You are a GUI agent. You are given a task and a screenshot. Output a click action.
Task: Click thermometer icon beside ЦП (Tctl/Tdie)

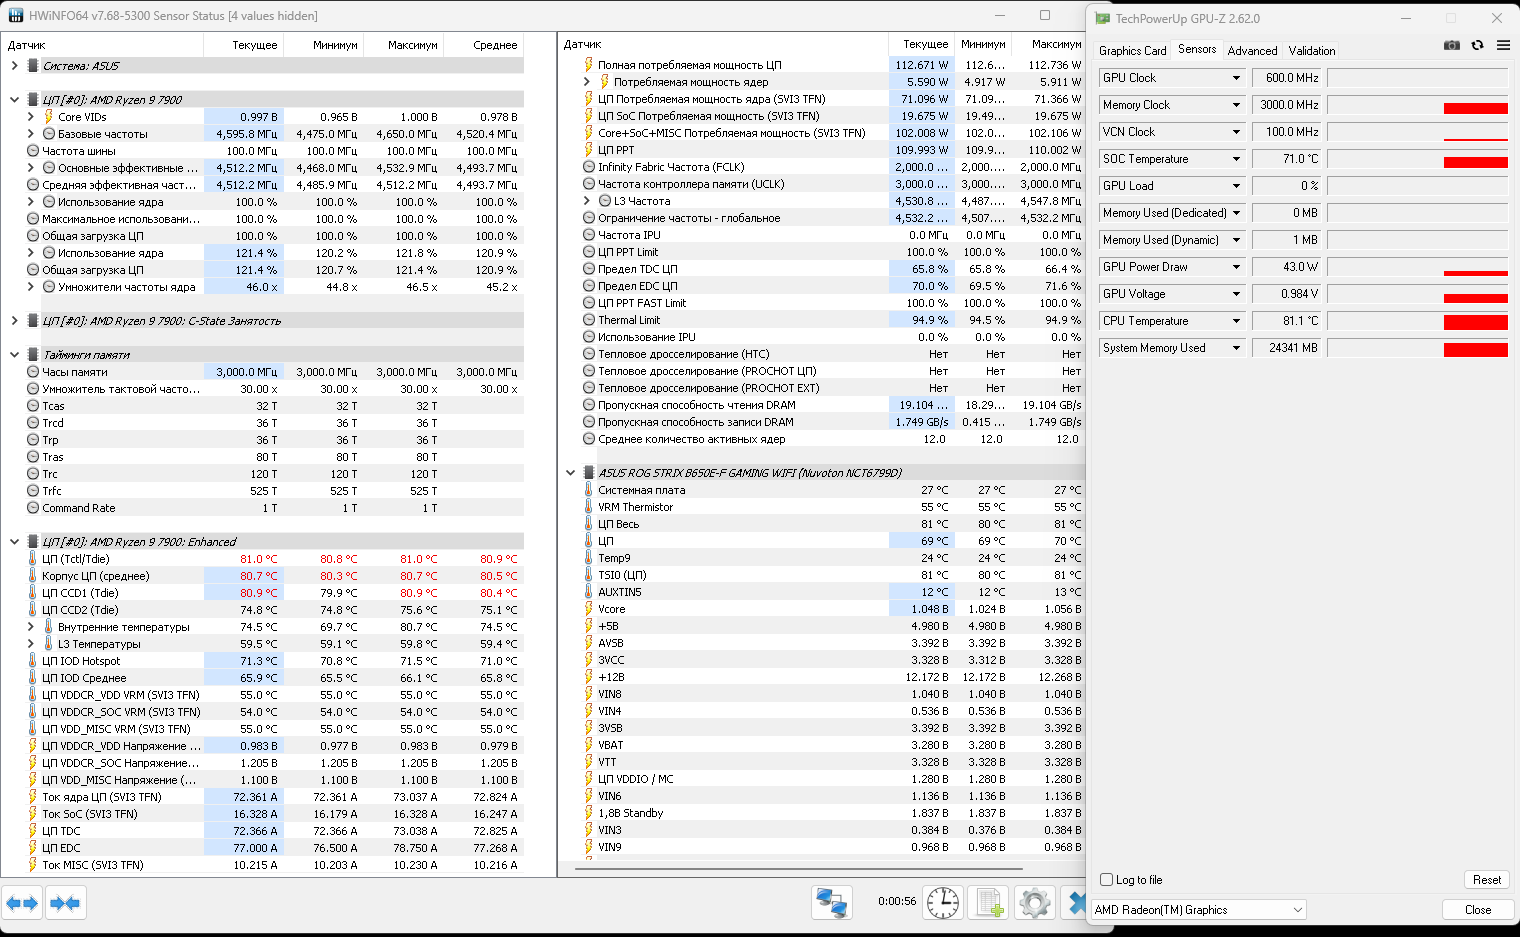pyautogui.click(x=32, y=559)
